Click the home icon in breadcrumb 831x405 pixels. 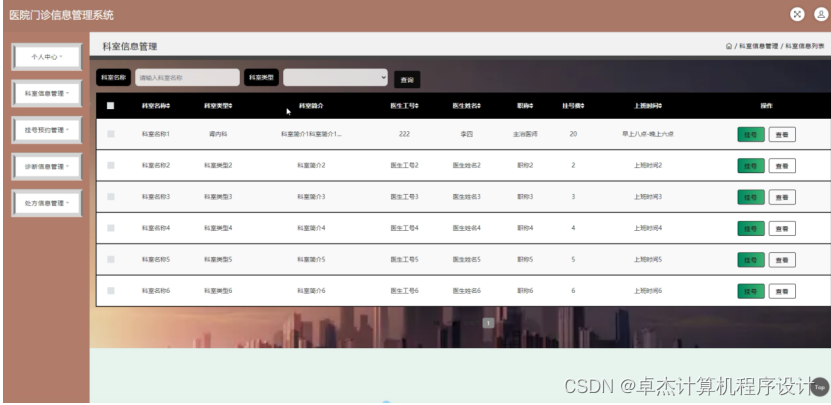click(x=729, y=46)
